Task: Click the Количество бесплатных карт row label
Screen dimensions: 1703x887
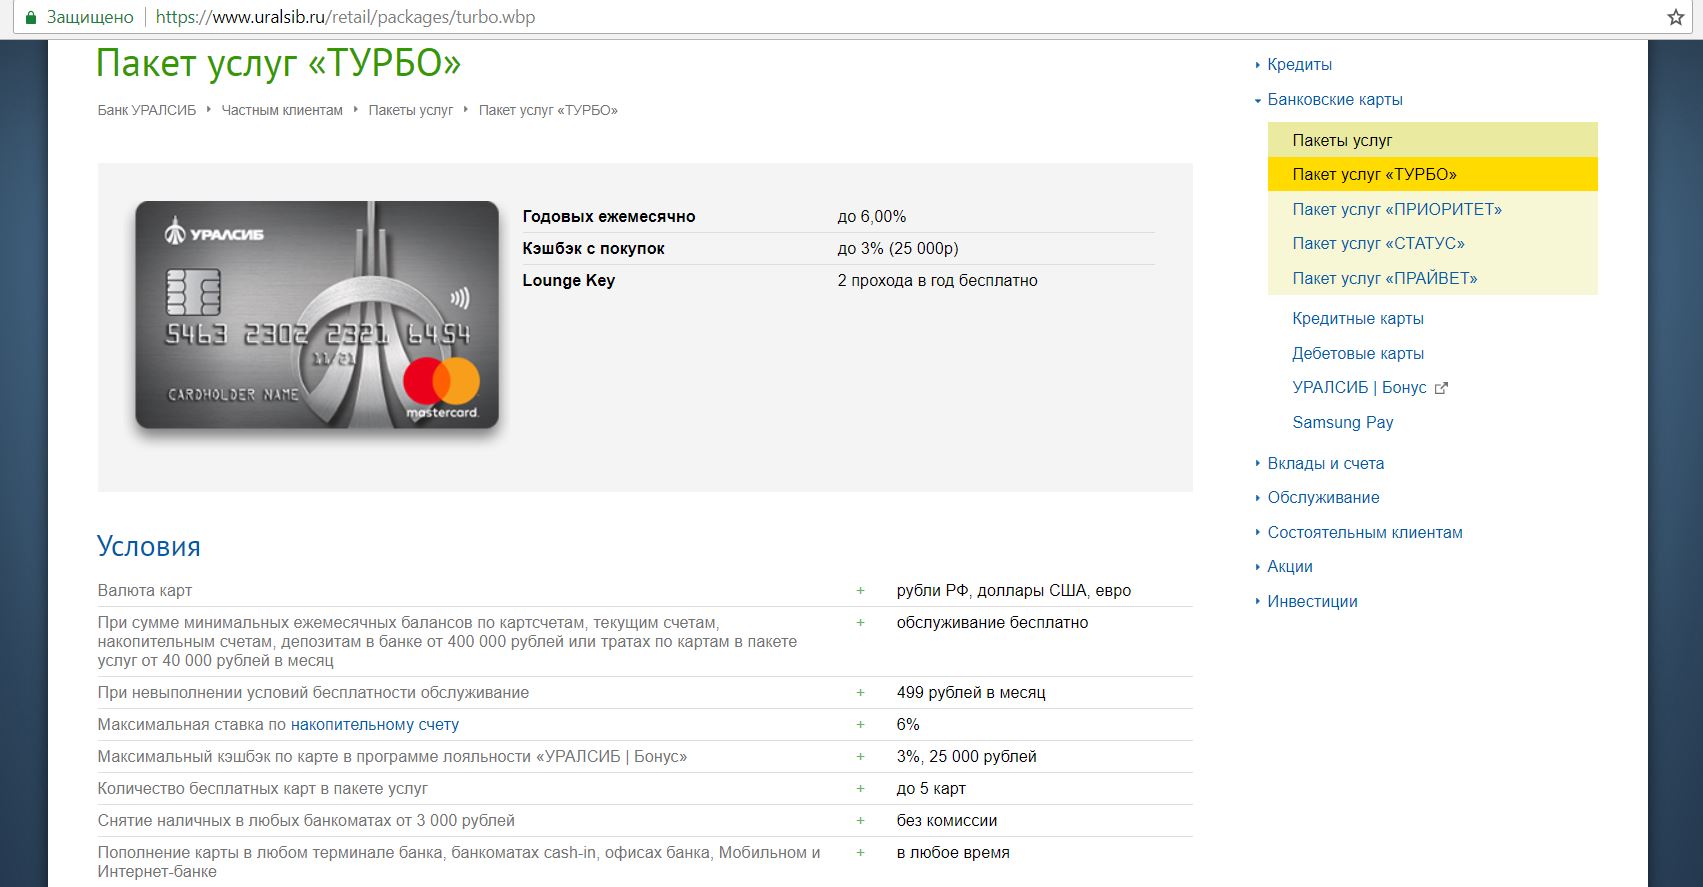Action: click(x=262, y=788)
